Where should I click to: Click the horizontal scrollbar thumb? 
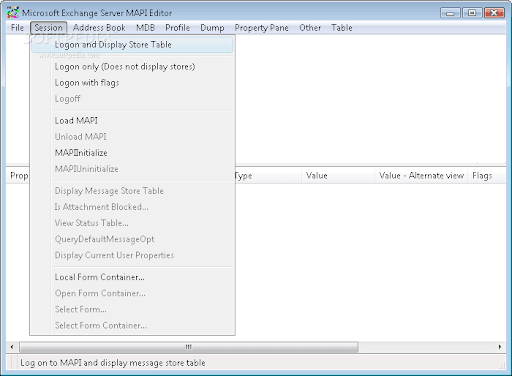point(189,347)
